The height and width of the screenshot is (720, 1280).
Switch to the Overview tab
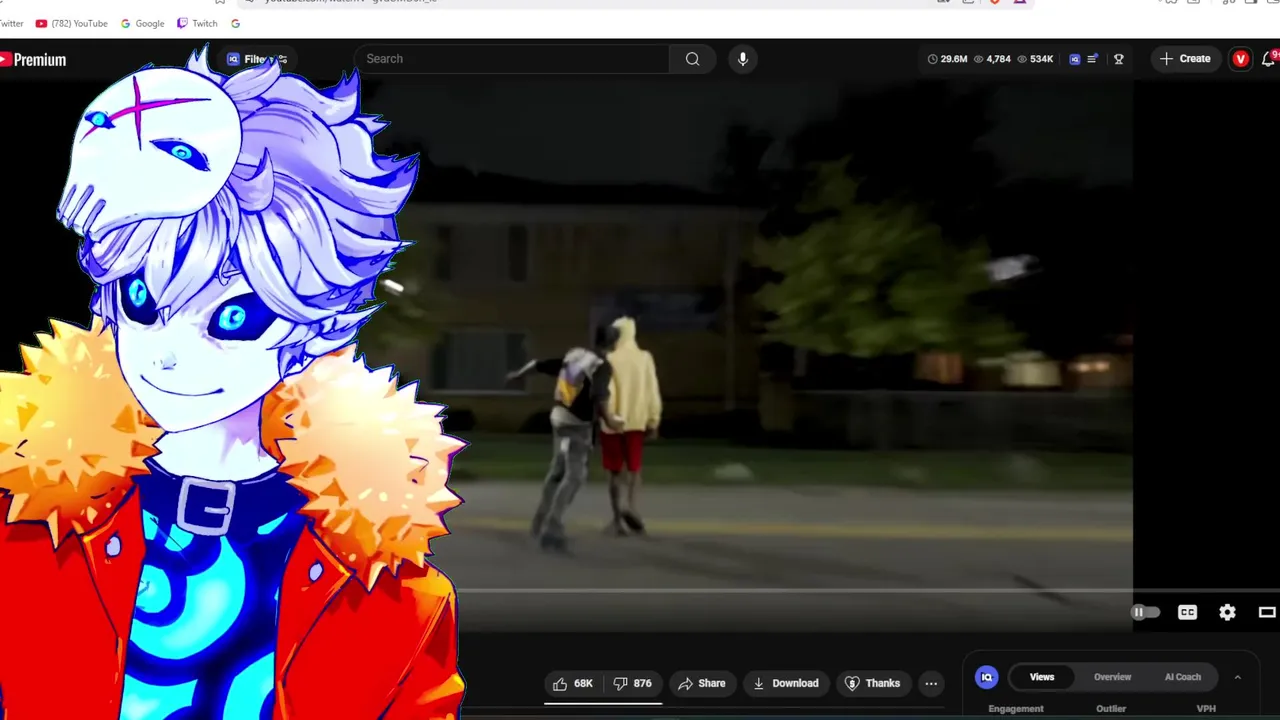[x=1112, y=677]
